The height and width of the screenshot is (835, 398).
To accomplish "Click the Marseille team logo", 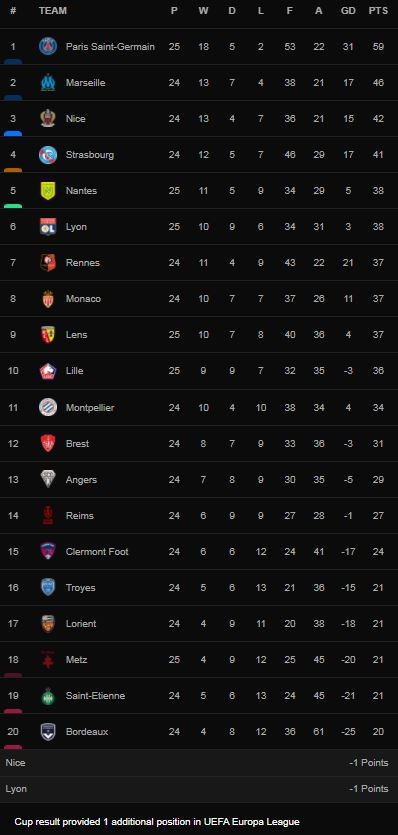I will tap(48, 83).
